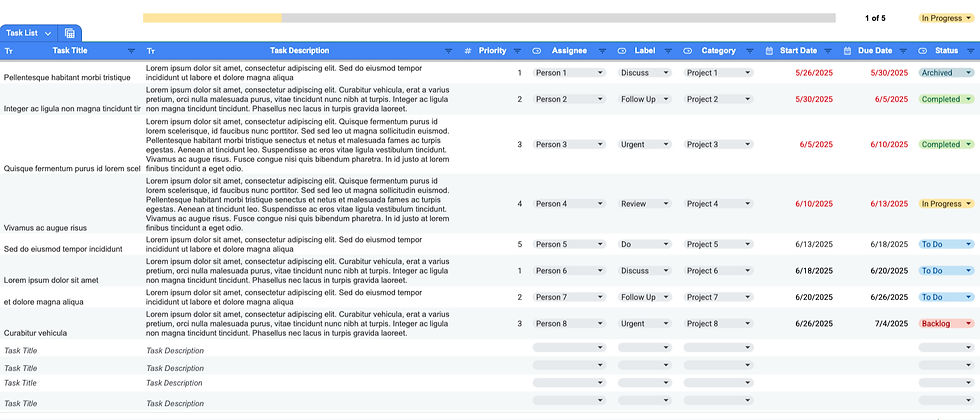The height and width of the screenshot is (420, 980).
Task: Click the start date 5/26/2025 cell
Action: coord(814,72)
